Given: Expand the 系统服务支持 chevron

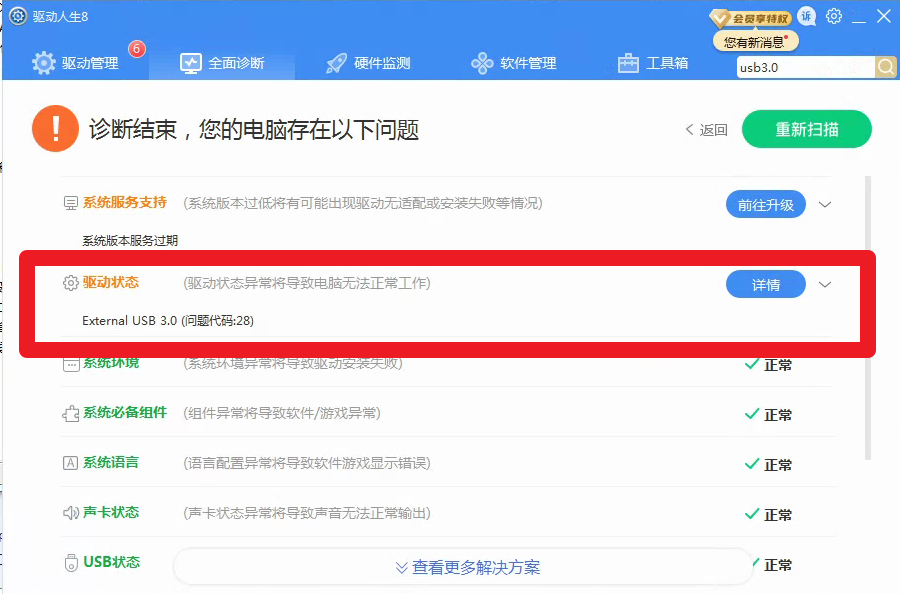Looking at the screenshot, I should (825, 204).
